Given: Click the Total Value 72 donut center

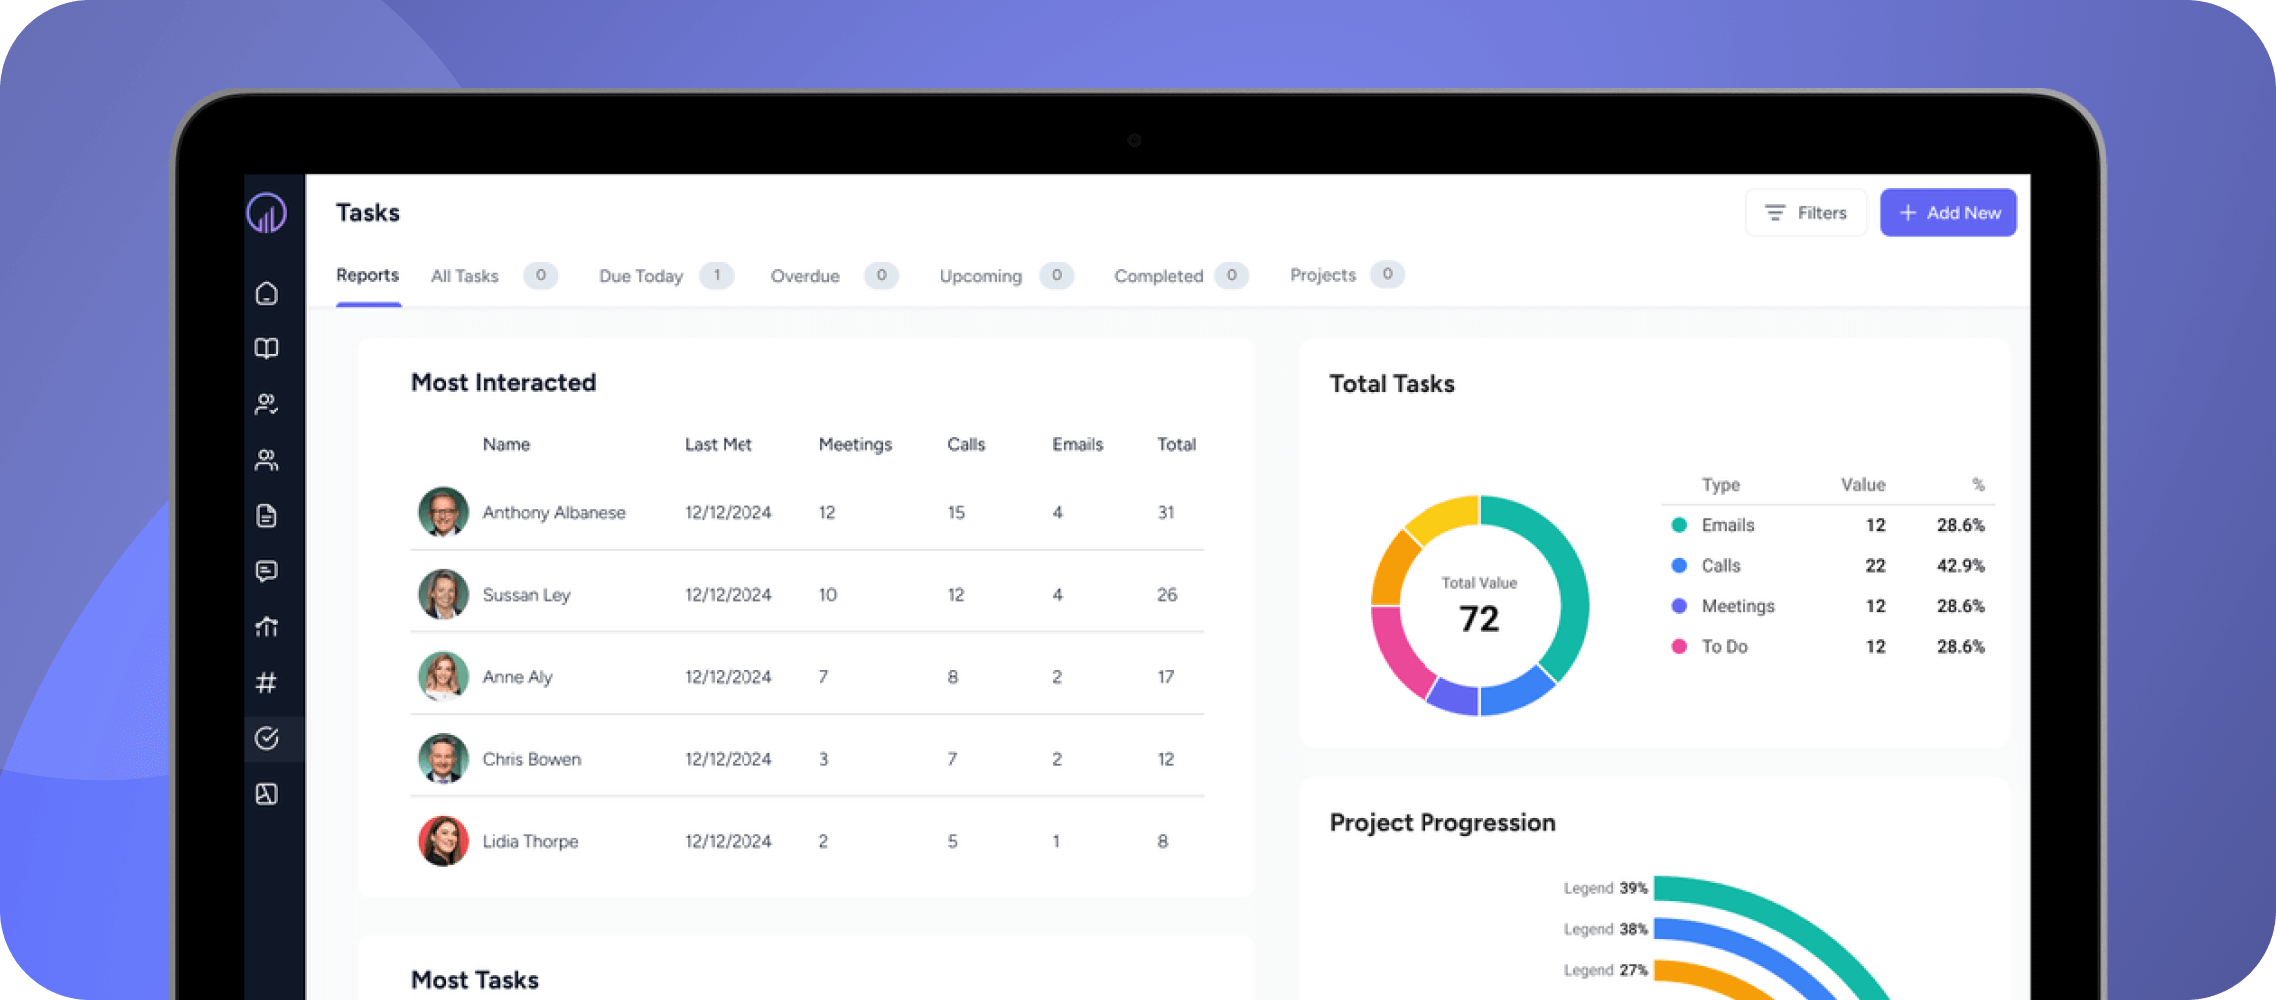Looking at the screenshot, I should pos(1479,607).
